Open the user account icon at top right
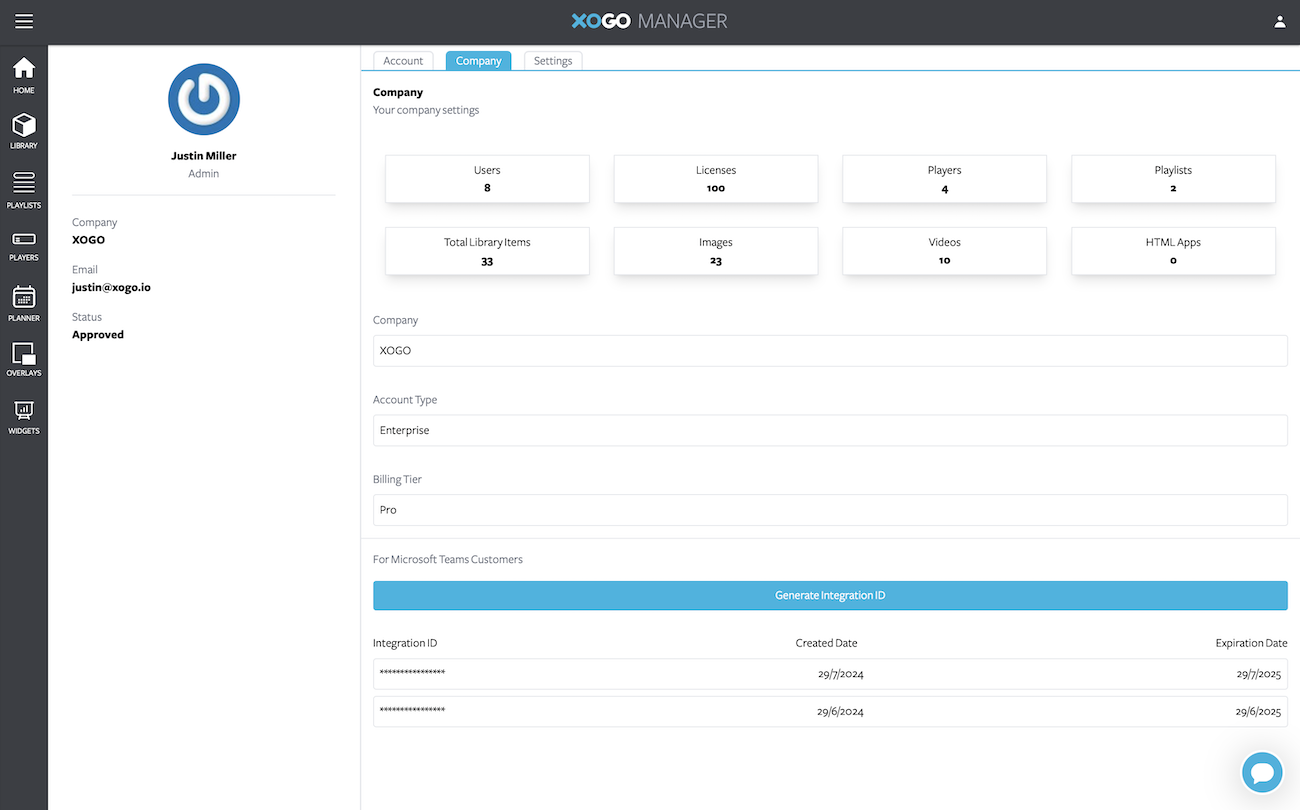 [1280, 20]
